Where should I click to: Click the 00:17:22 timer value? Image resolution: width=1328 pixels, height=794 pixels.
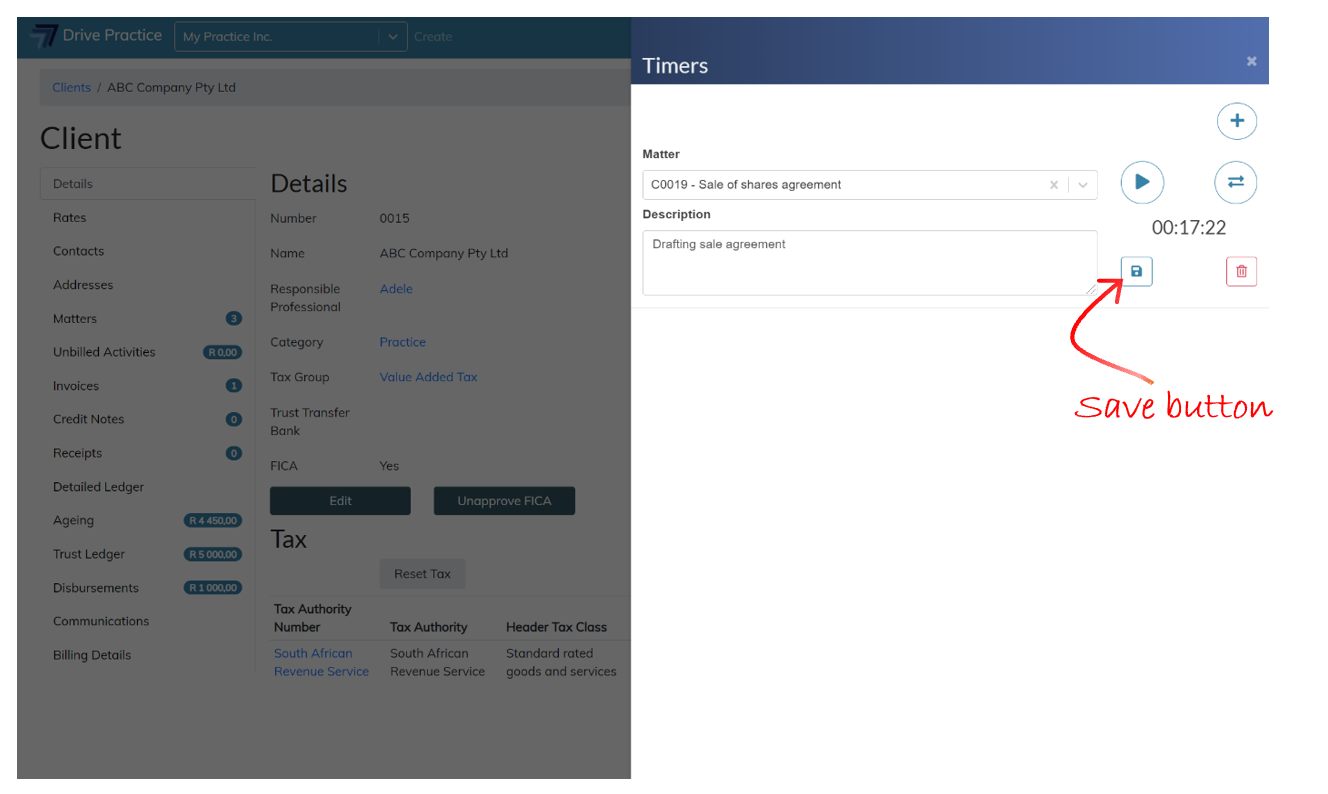click(1188, 228)
